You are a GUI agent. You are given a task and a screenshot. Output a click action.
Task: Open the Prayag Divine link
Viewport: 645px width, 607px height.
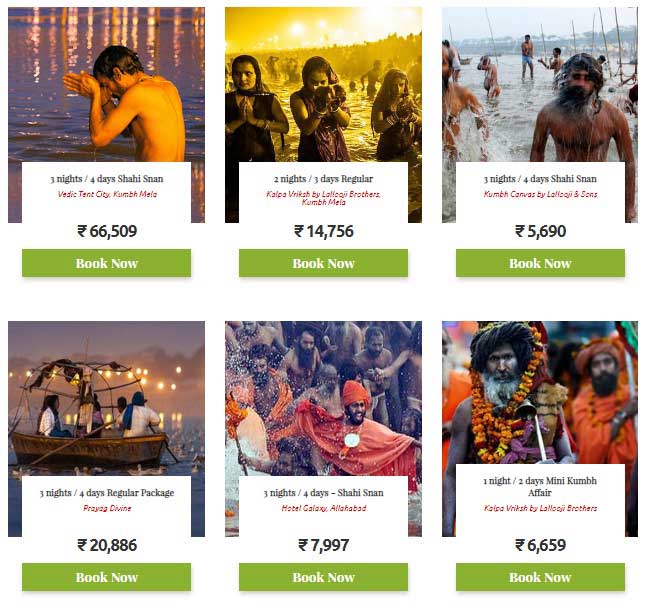tap(107, 508)
